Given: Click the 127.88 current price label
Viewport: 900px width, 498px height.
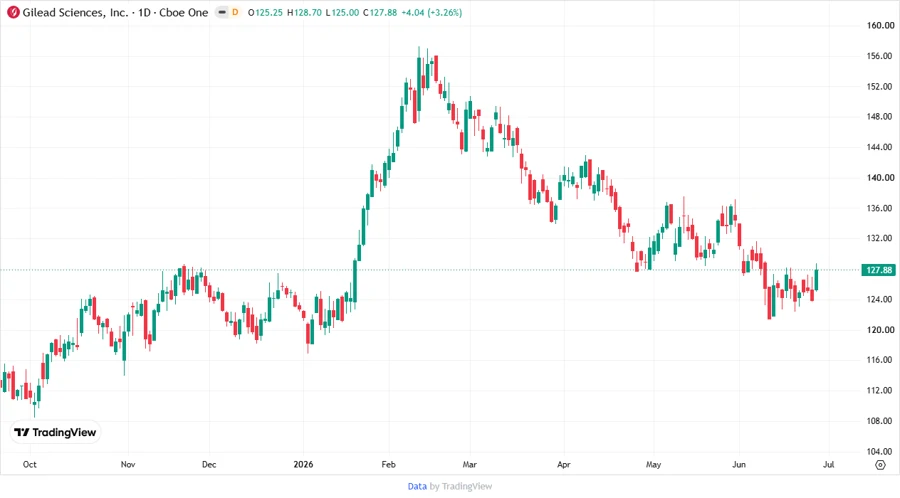Looking at the screenshot, I should tap(879, 270).
